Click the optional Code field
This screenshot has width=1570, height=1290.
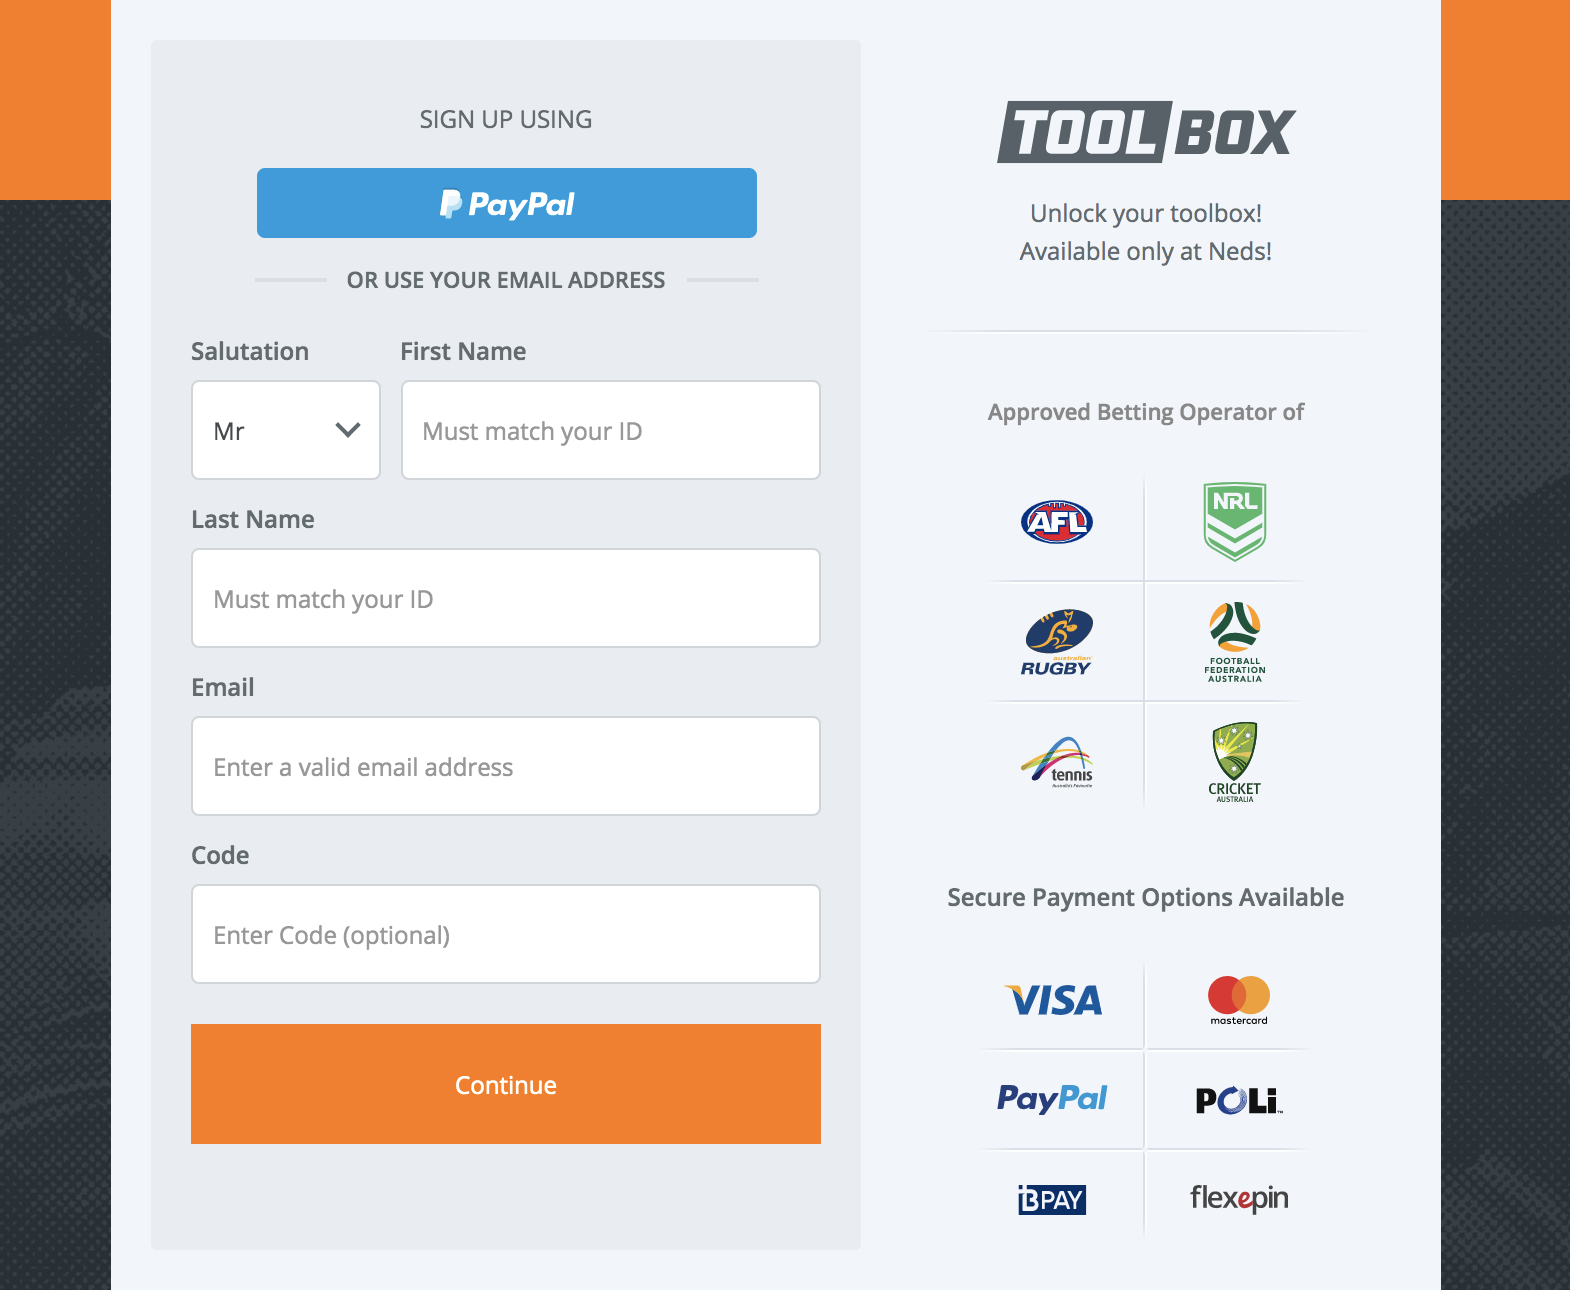505,934
